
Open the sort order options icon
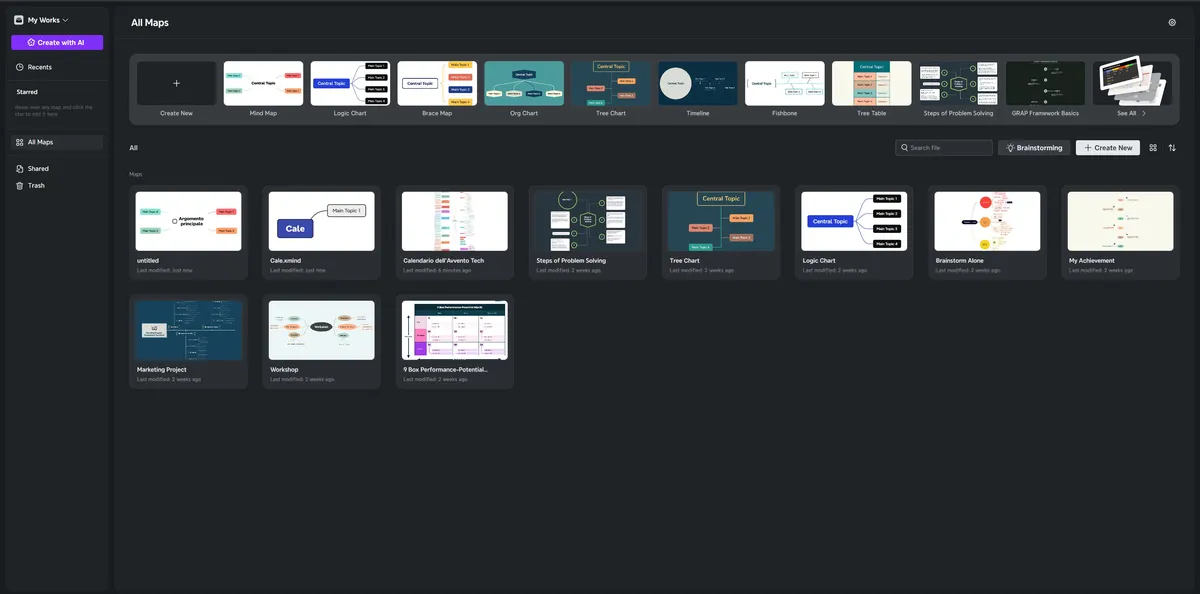[x=1172, y=148]
